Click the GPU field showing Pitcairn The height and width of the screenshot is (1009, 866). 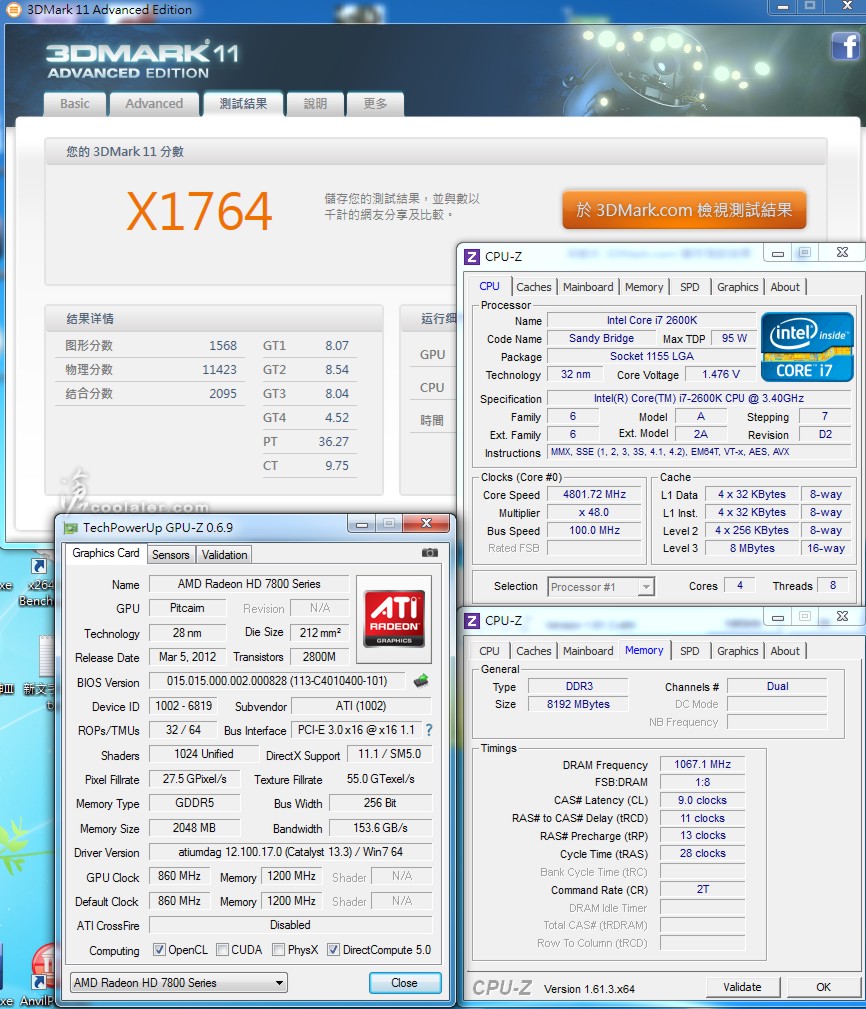click(187, 608)
